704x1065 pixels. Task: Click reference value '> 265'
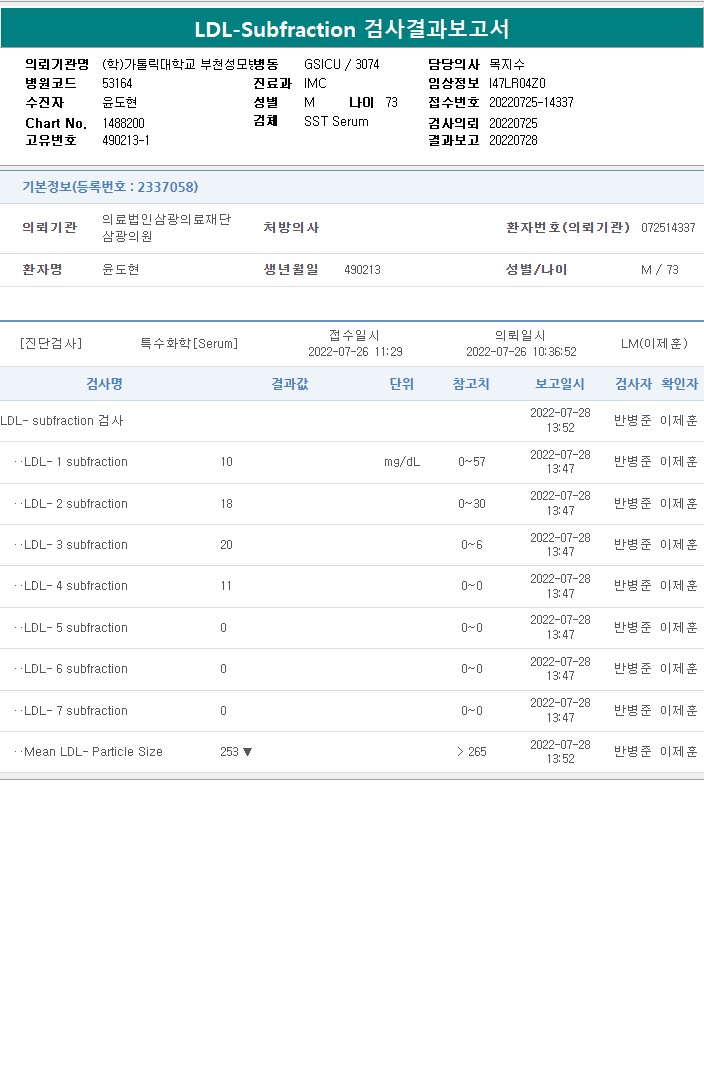pos(472,752)
